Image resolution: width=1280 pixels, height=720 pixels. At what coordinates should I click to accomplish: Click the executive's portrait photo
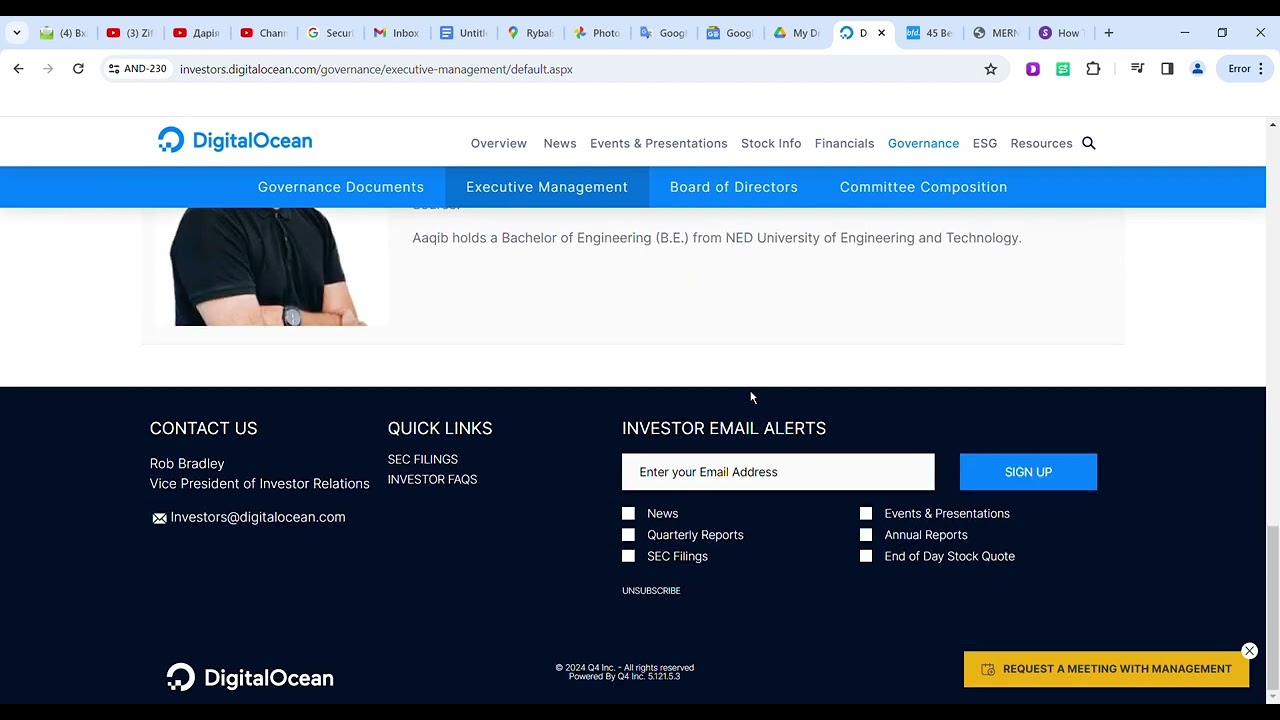[272, 266]
